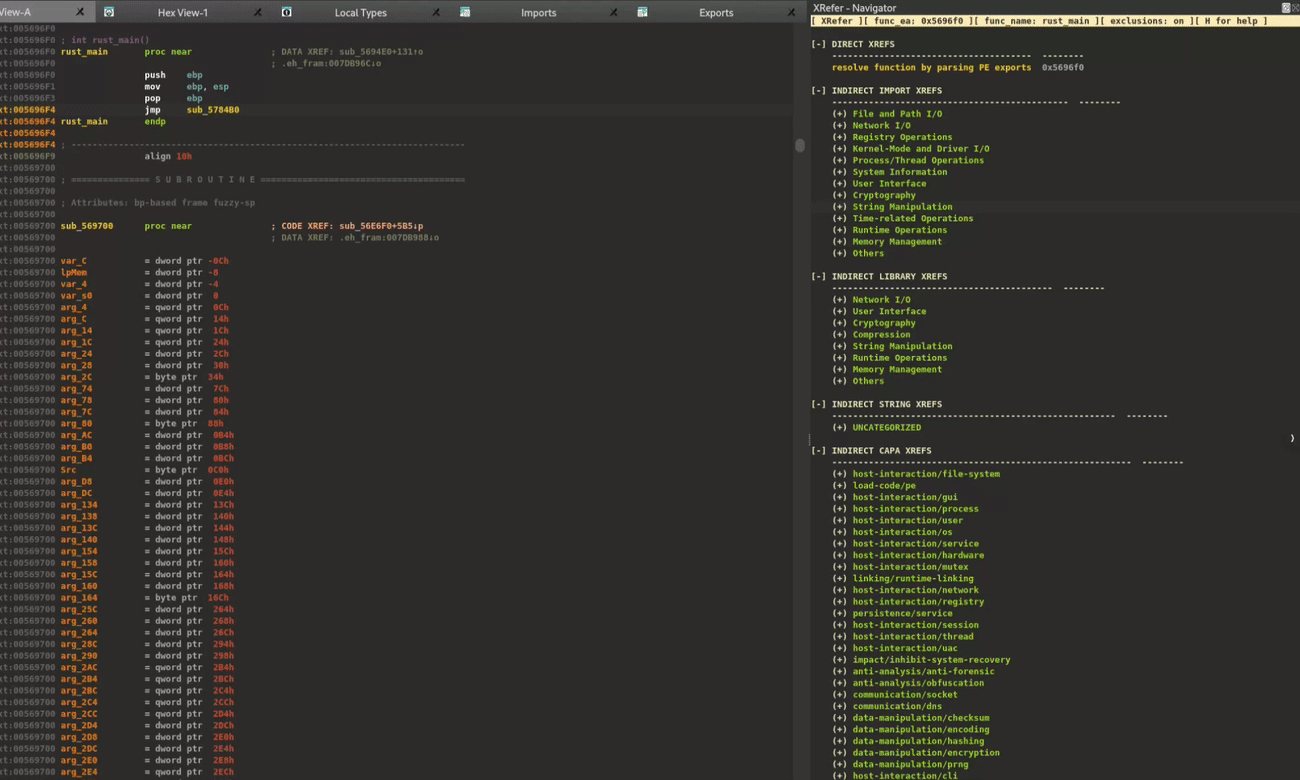The width and height of the screenshot is (1300, 780).
Task: Expand host-interaction/gui capa entry
Action: (840, 497)
